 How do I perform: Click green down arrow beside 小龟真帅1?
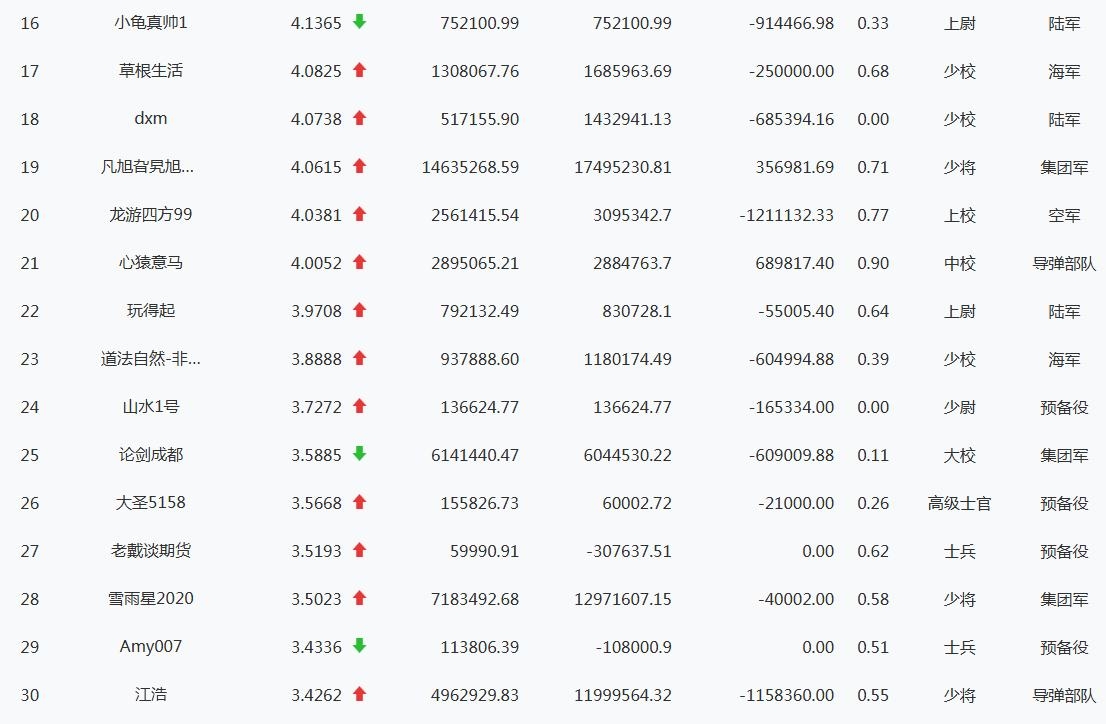point(359,22)
